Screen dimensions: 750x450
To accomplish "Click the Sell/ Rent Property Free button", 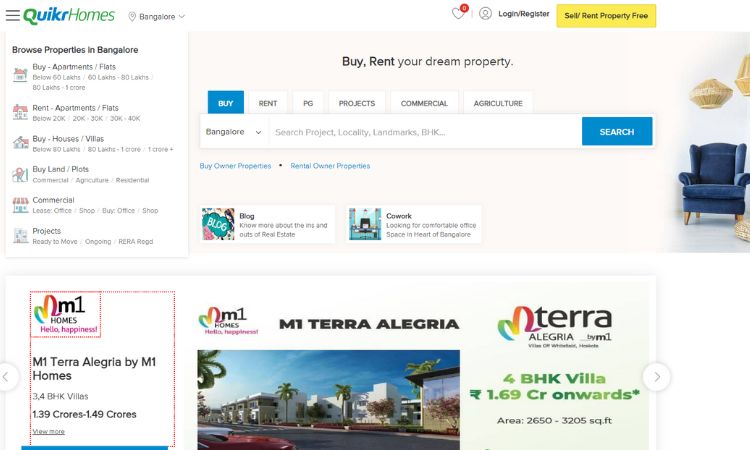I will (606, 16).
